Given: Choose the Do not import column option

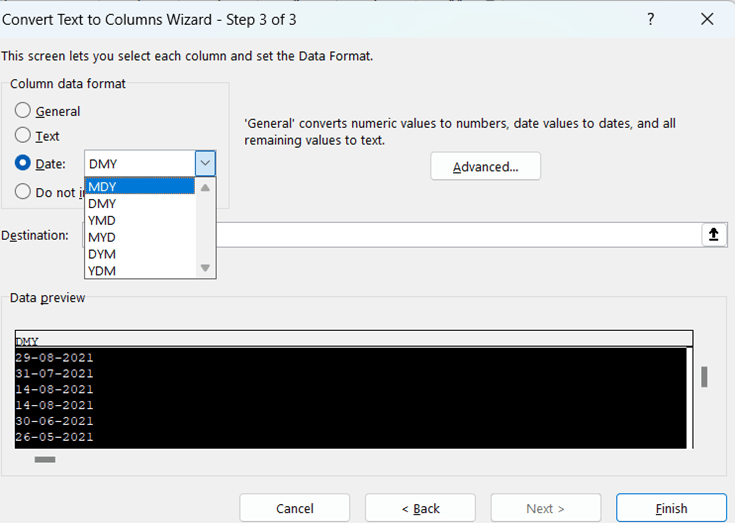Looking at the screenshot, I should point(23,192).
